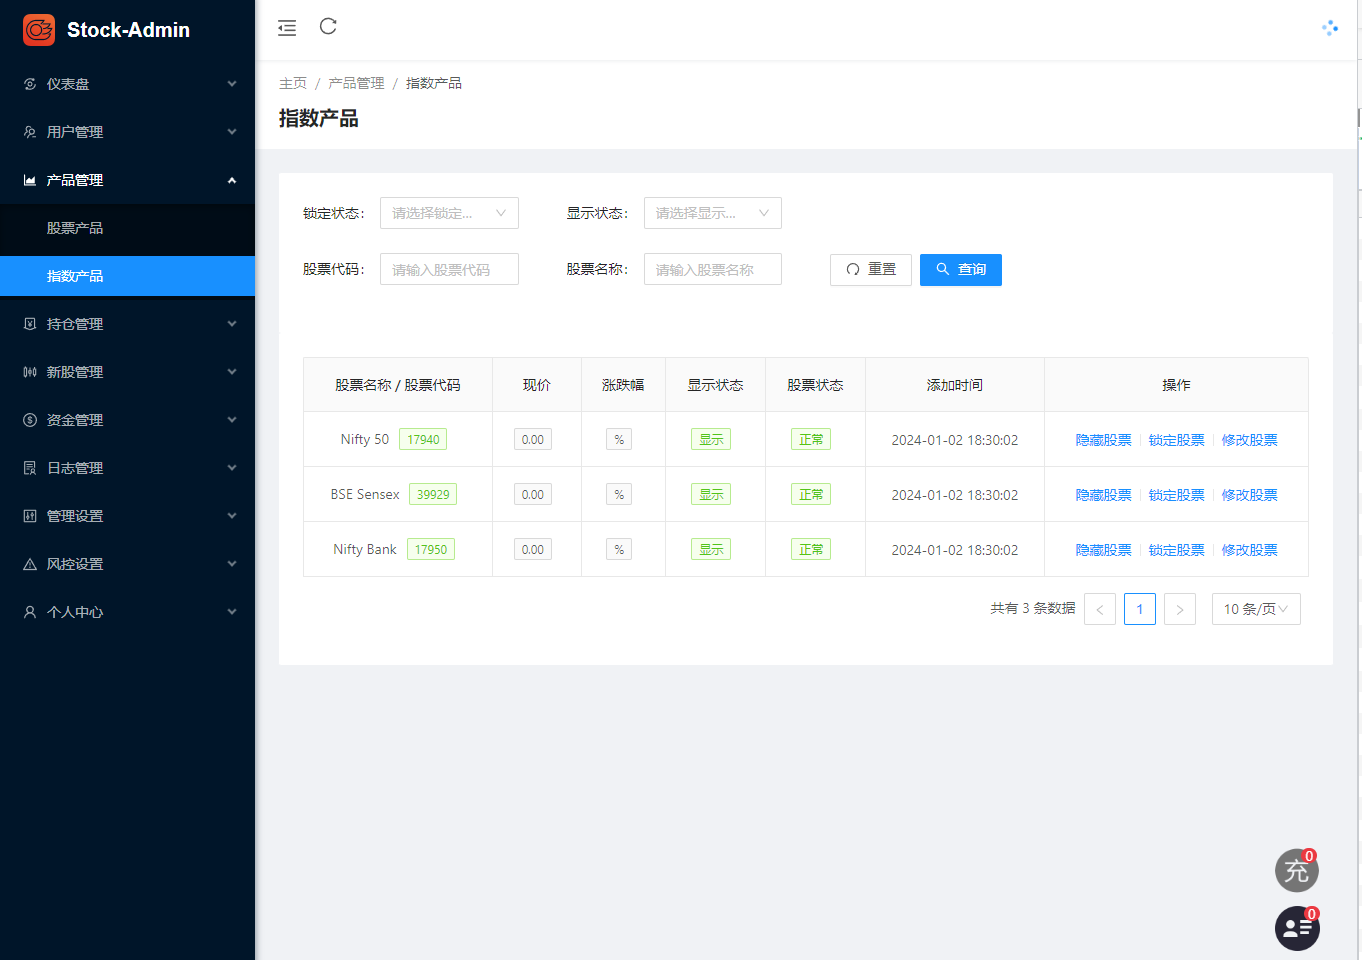Toggle Nifty Bank display status badge
1362x960 pixels.
(x=710, y=548)
